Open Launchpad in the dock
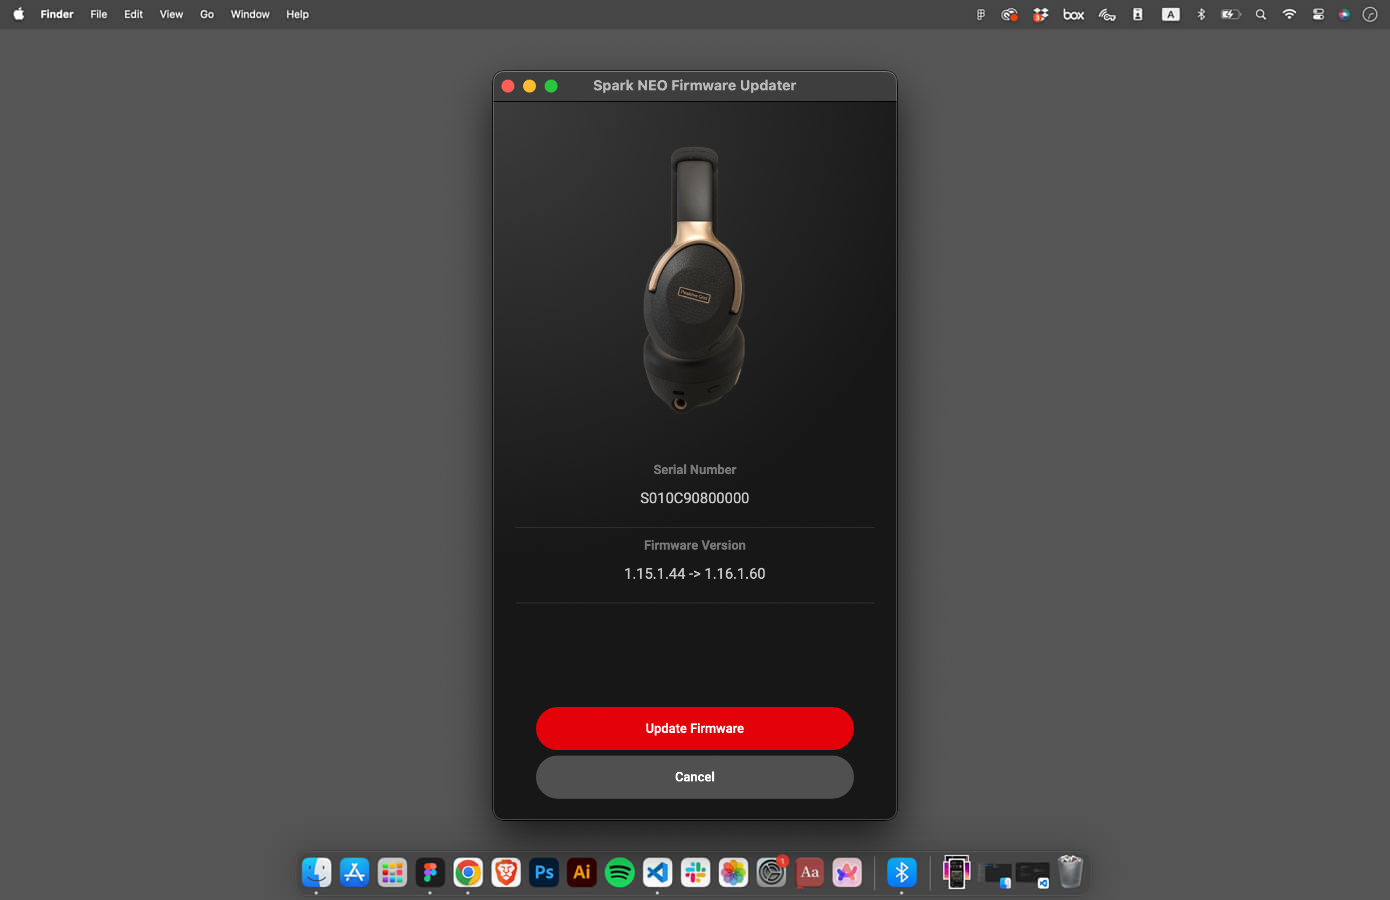Screen dimensions: 1390x900 click(392, 872)
